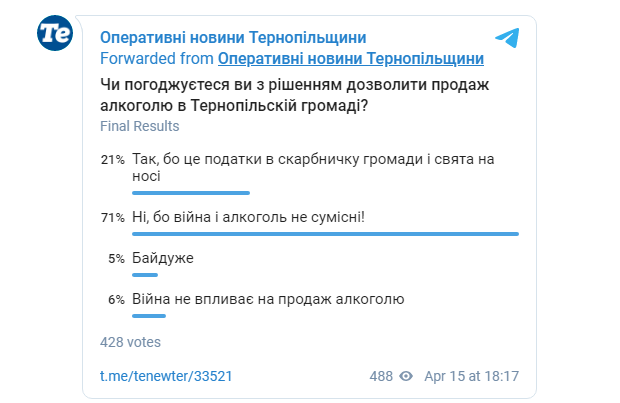Click the Te channel avatar logo
The height and width of the screenshot is (403, 620).
click(55, 33)
